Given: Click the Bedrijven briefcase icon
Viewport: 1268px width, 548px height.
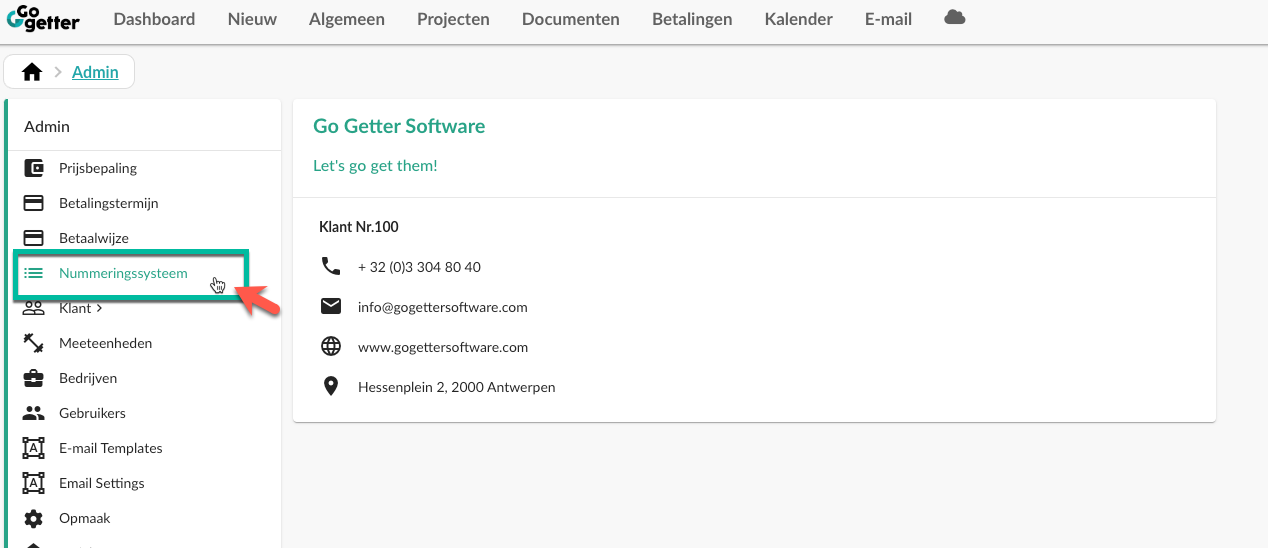Looking at the screenshot, I should 33,378.
